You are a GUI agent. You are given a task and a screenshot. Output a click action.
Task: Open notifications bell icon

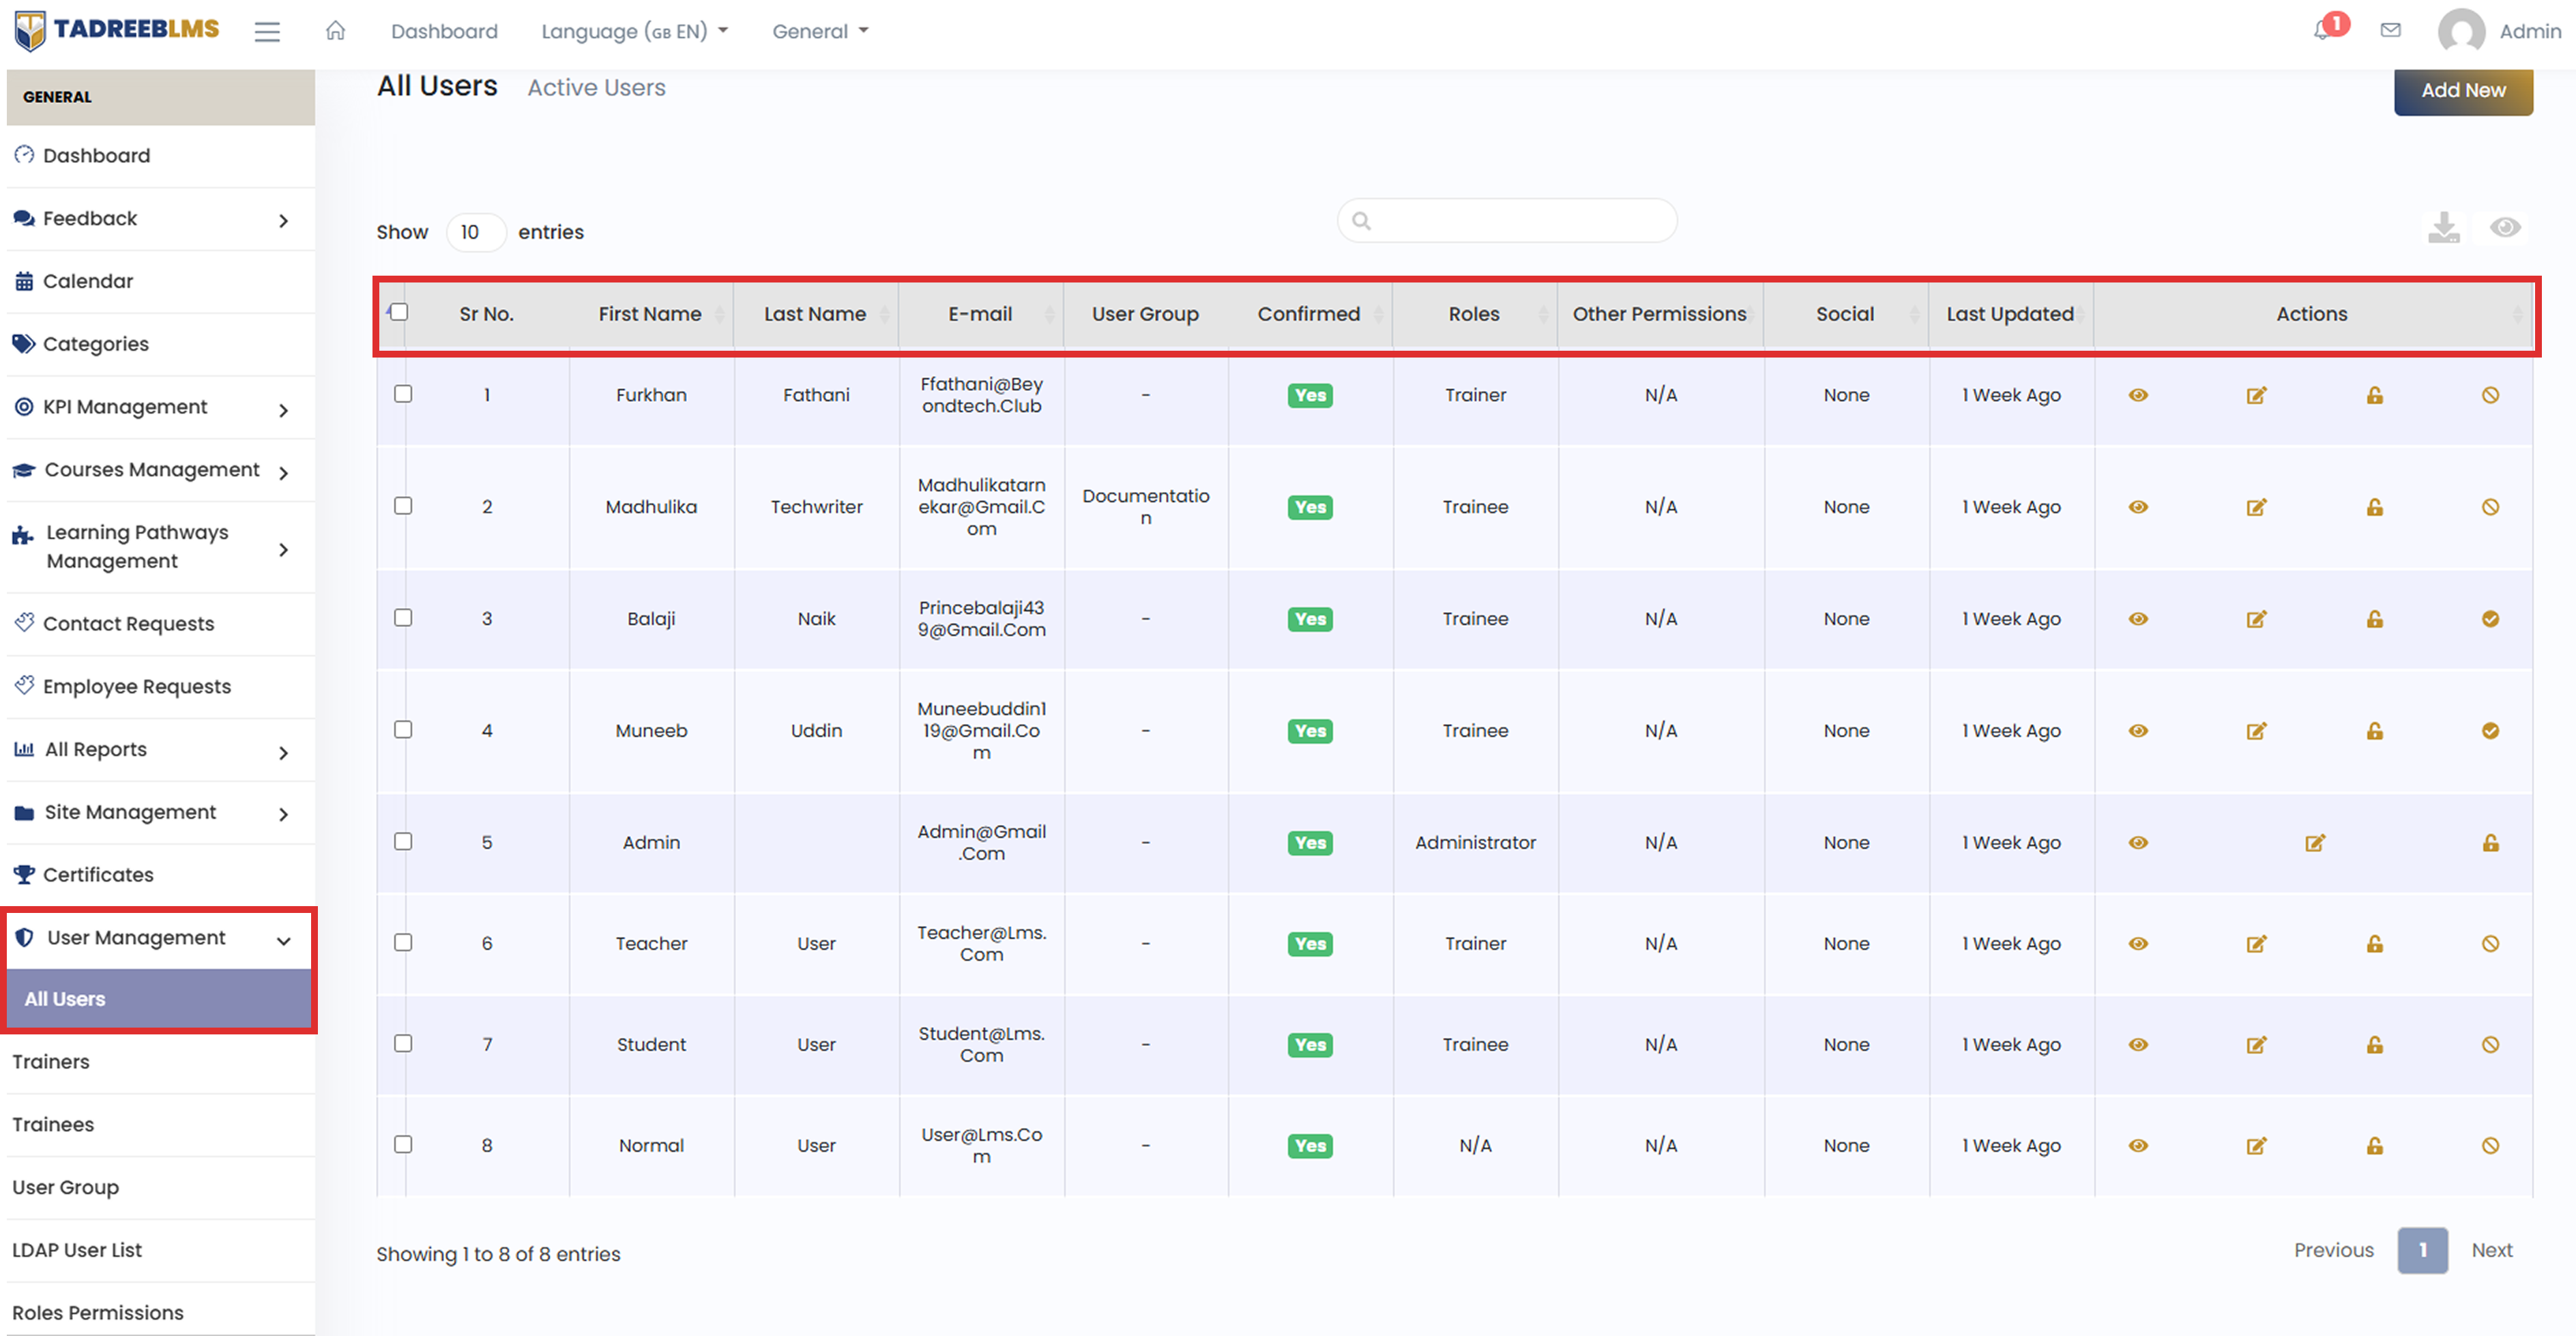pos(2322,30)
